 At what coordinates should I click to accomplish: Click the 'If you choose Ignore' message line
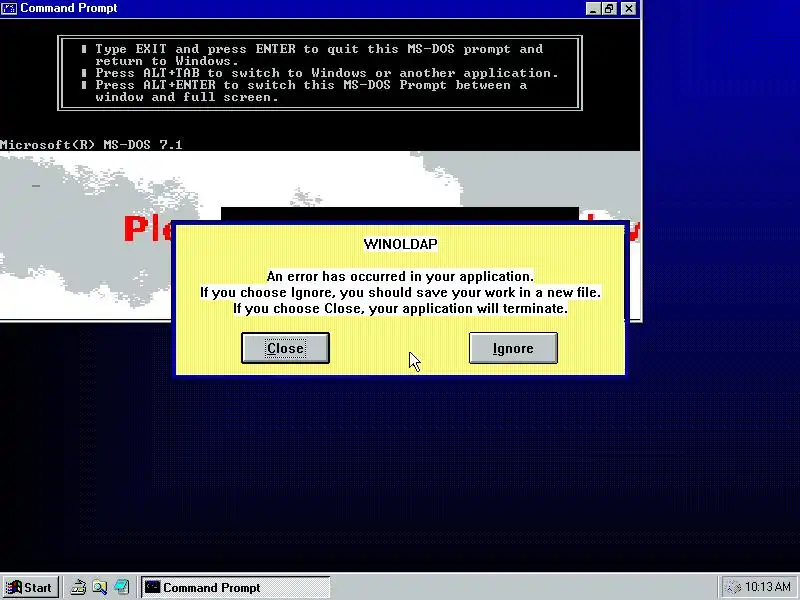[x=401, y=292]
